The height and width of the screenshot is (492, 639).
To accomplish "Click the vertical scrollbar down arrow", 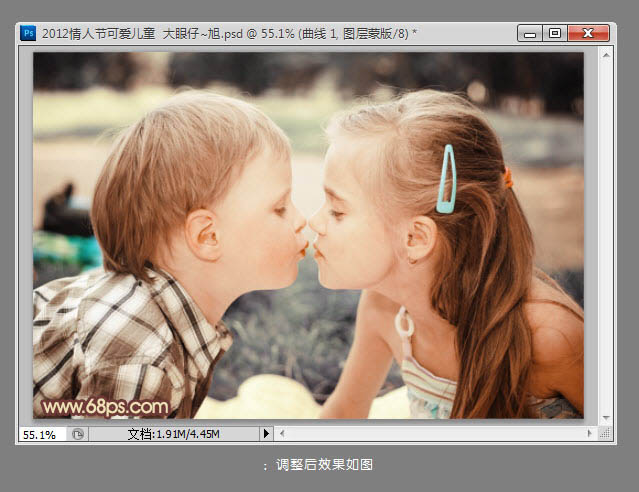I will point(606,416).
